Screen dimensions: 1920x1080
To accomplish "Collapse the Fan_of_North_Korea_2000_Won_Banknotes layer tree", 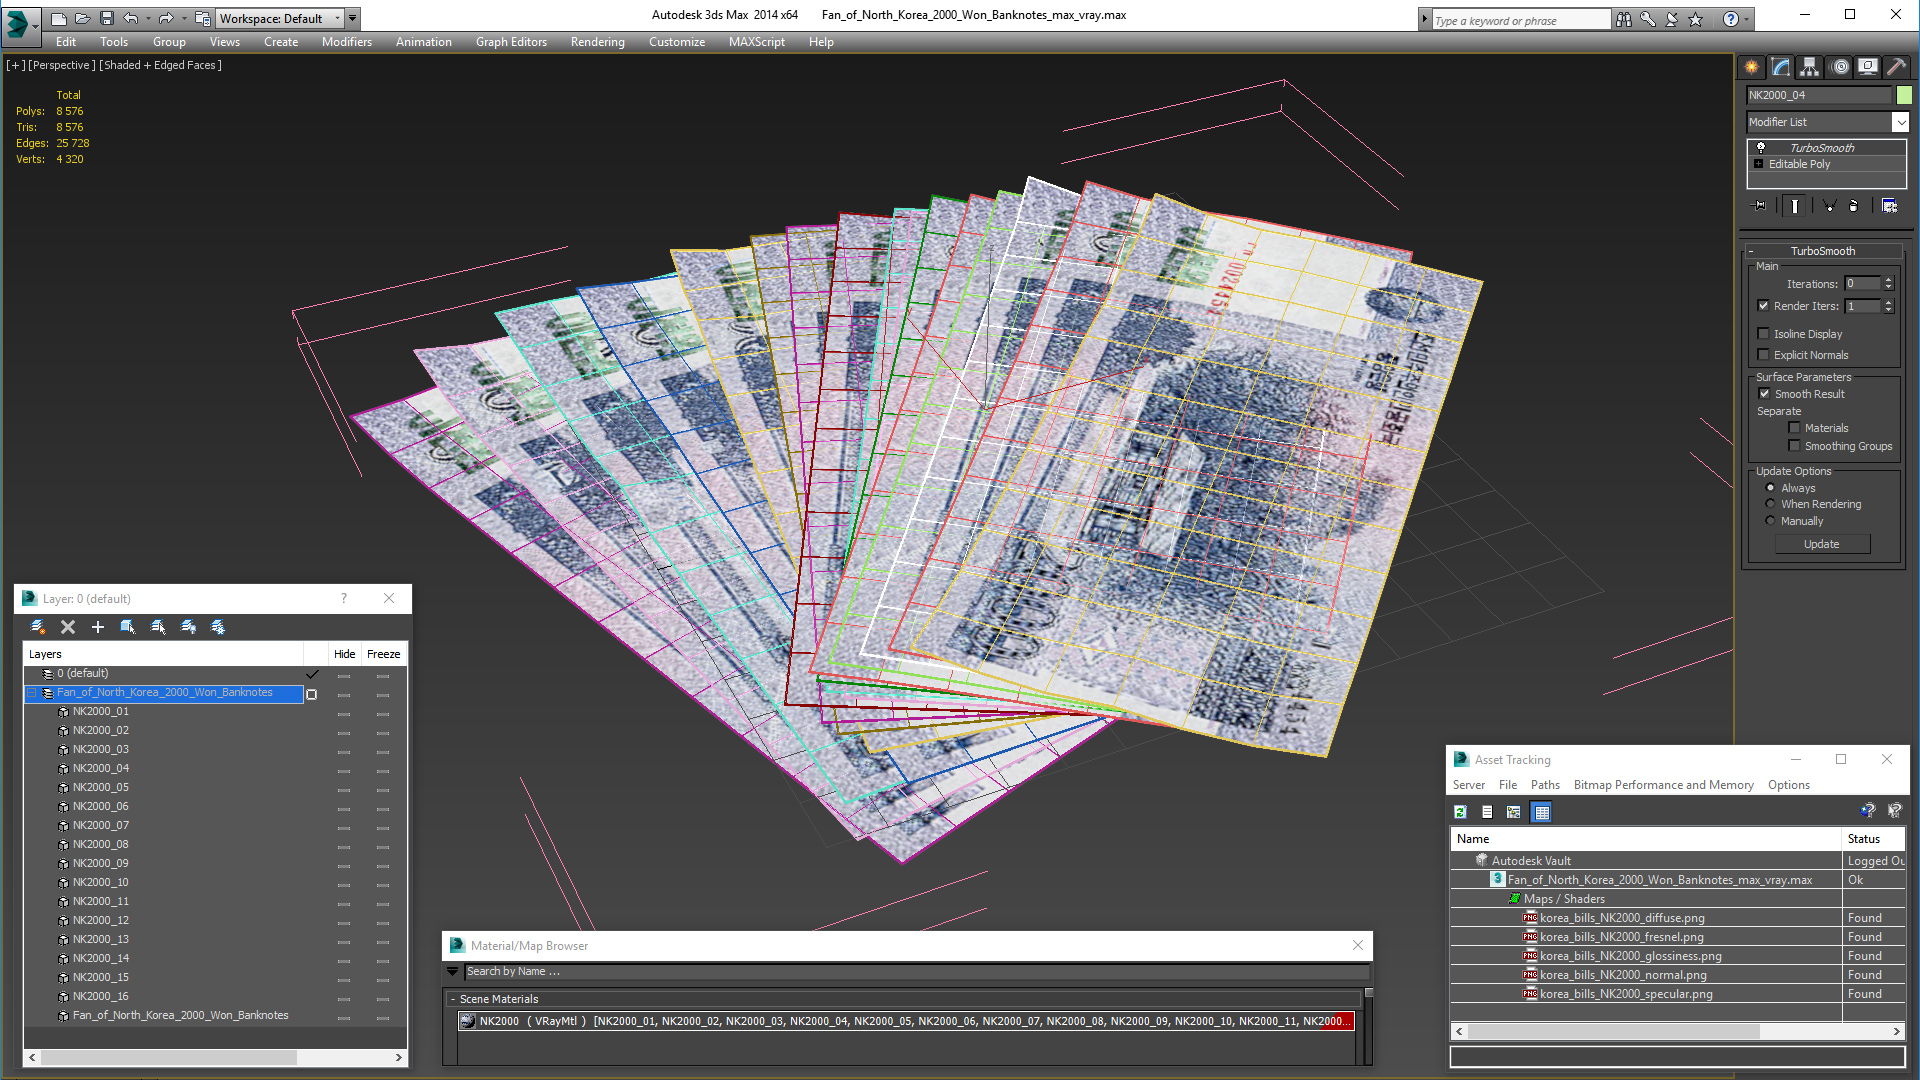I will 31,693.
